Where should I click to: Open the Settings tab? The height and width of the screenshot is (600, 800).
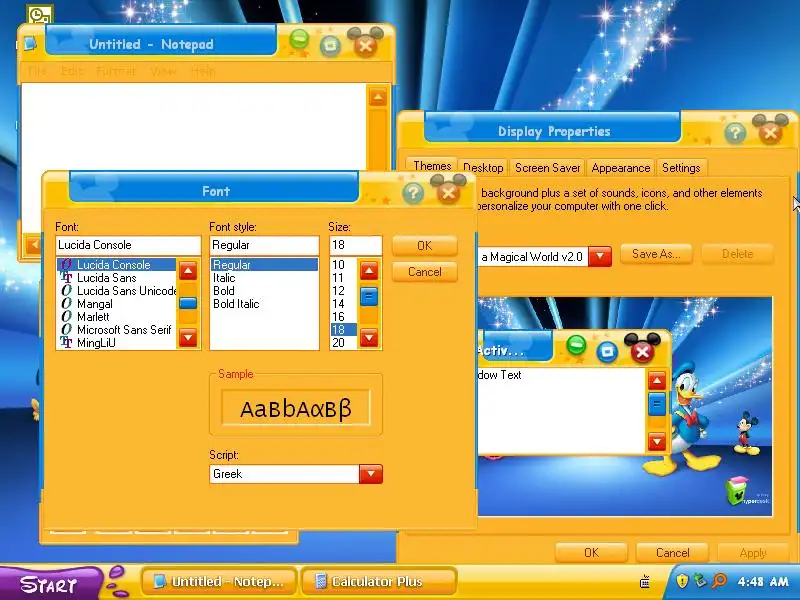click(681, 168)
